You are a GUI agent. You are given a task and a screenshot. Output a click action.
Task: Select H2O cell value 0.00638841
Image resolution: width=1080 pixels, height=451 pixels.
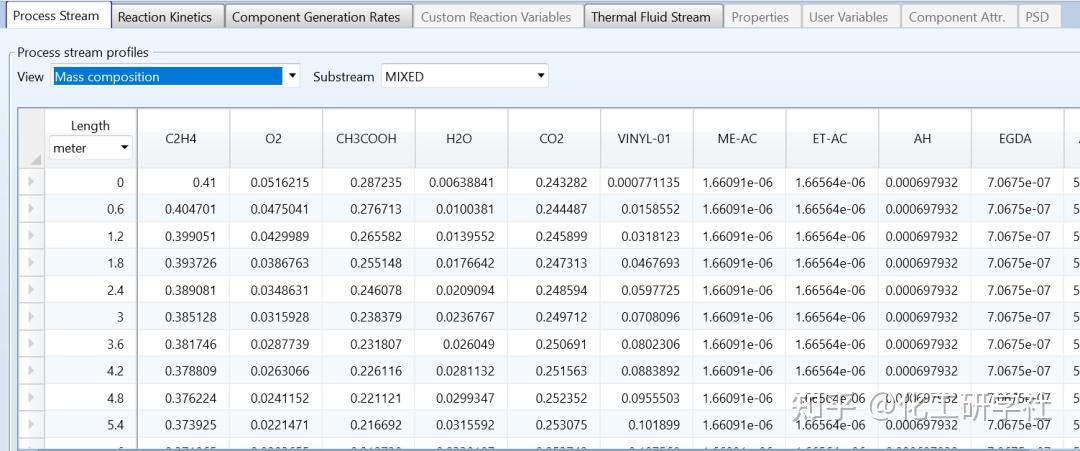click(x=461, y=182)
